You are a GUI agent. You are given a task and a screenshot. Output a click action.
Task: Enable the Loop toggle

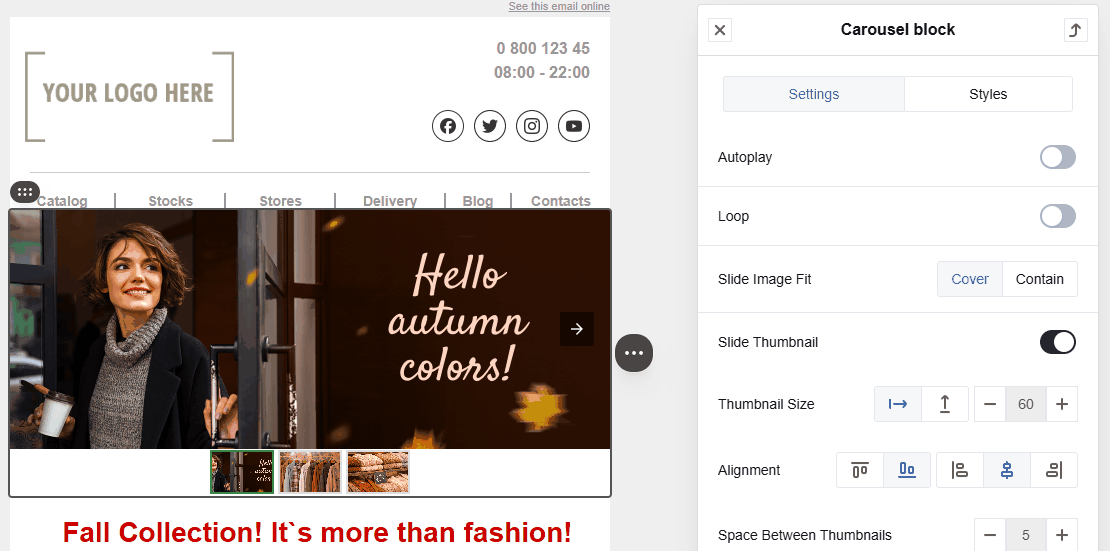coord(1058,216)
